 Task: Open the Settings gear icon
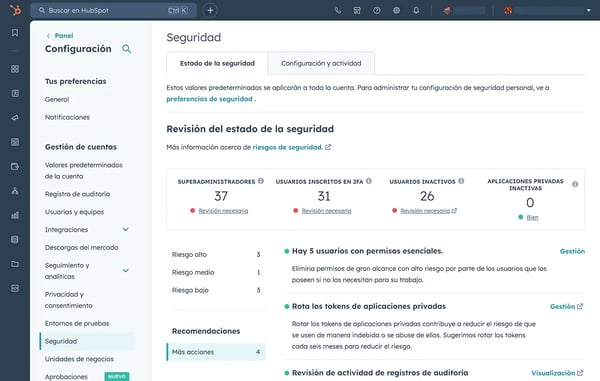pyautogui.click(x=396, y=10)
